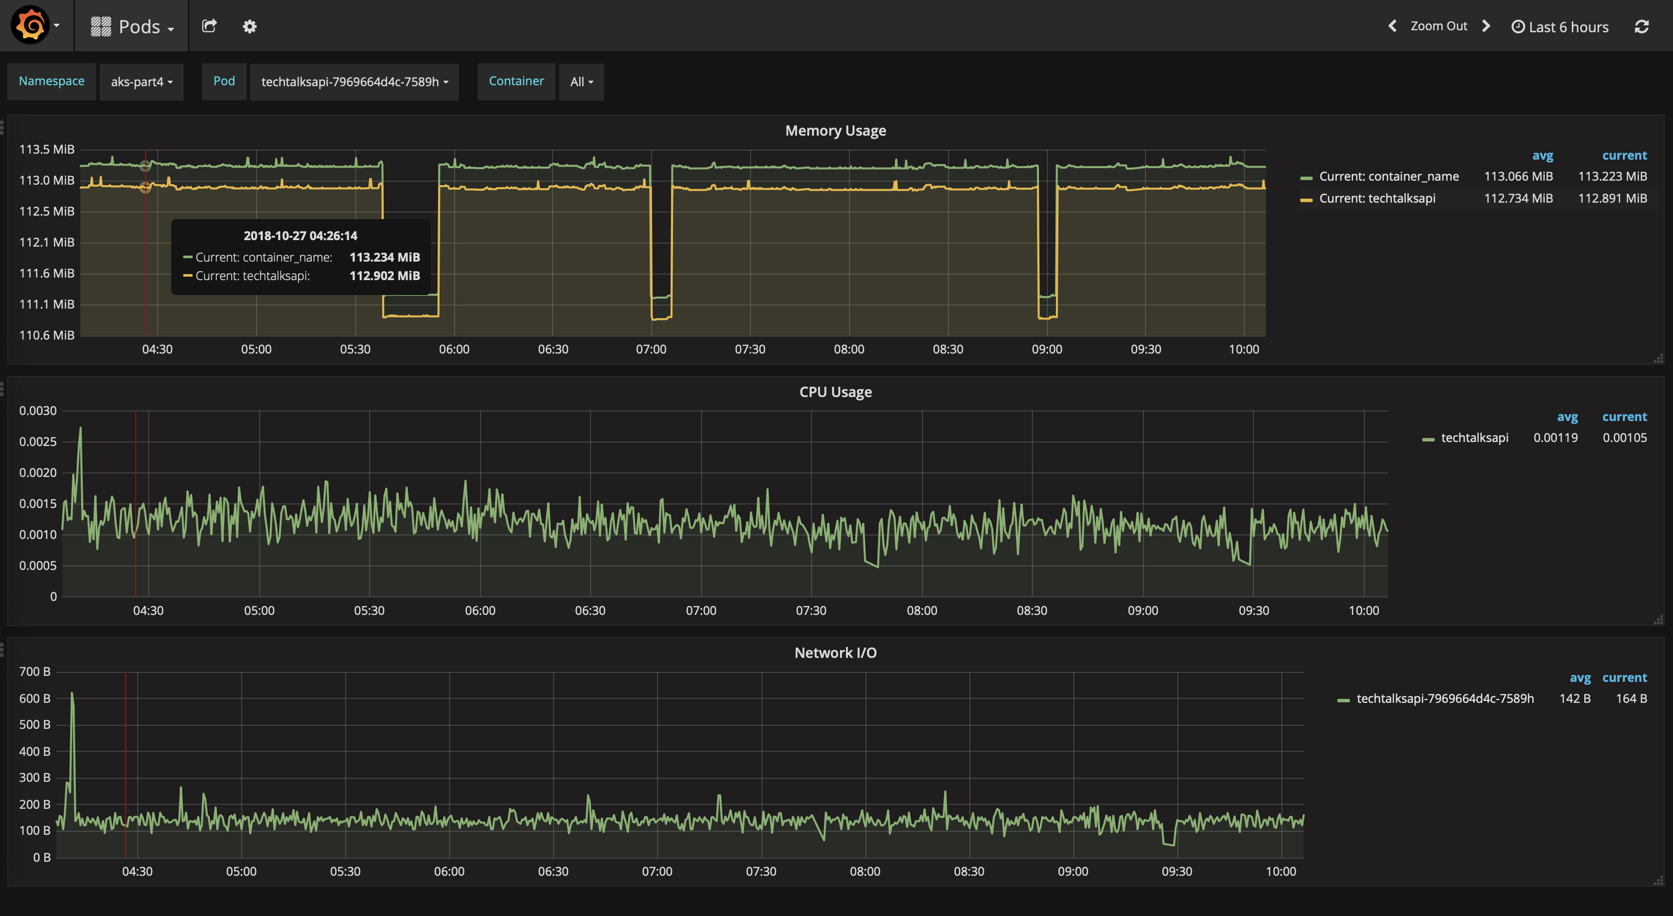
Task: Click the 142 B network avg value
Action: pos(1575,698)
